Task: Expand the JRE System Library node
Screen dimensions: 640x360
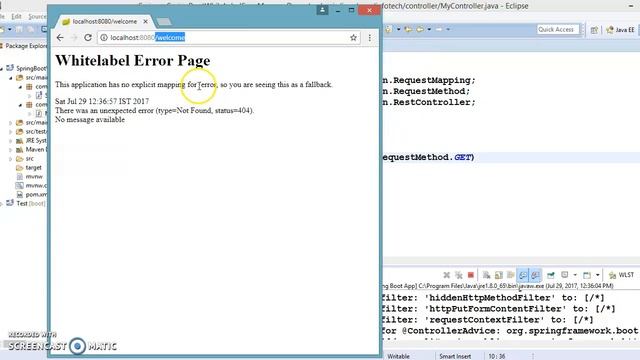Action: (x=11, y=140)
